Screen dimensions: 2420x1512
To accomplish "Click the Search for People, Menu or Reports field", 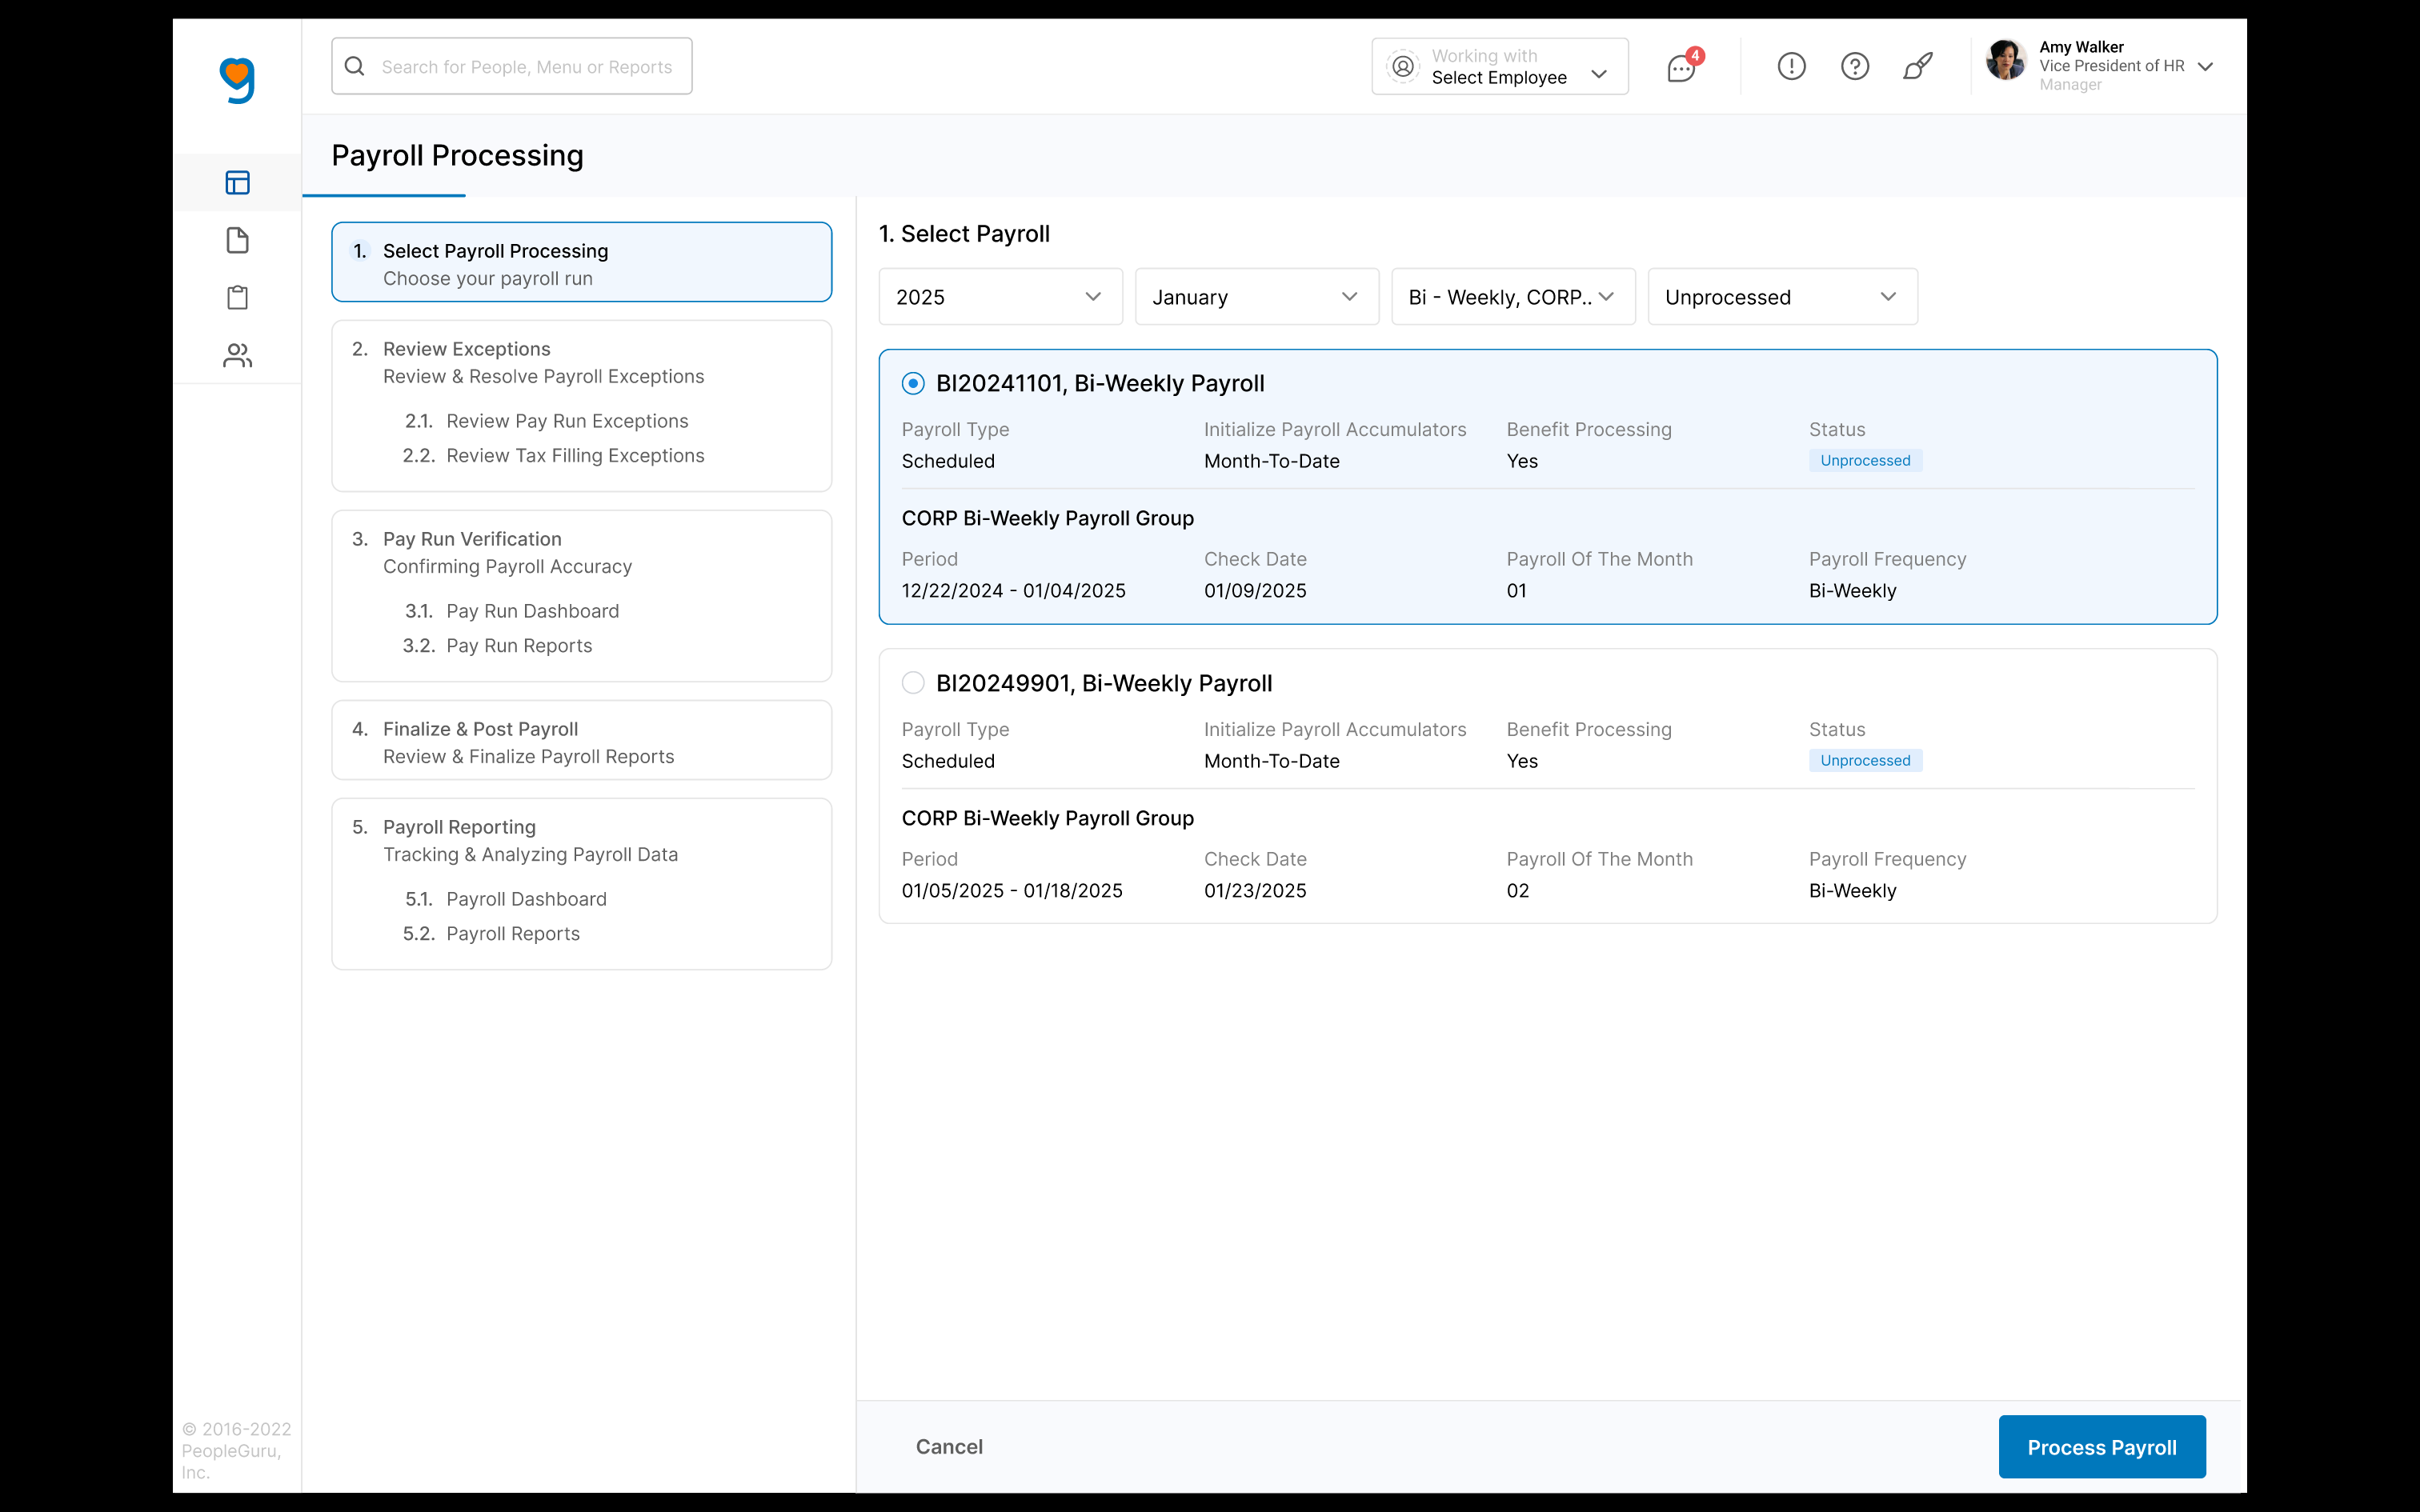I will 511,66.
